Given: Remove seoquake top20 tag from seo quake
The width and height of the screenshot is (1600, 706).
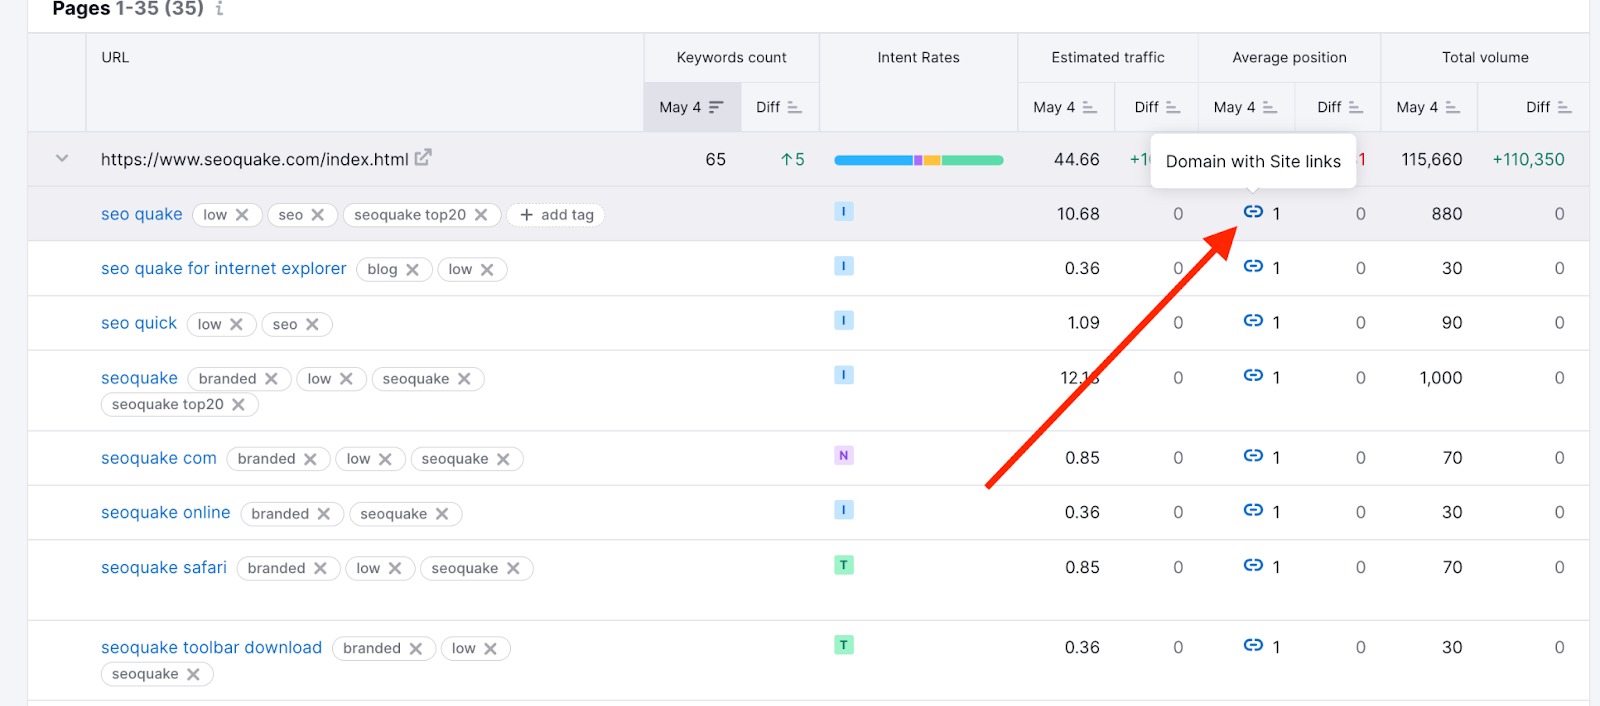Looking at the screenshot, I should (x=481, y=215).
